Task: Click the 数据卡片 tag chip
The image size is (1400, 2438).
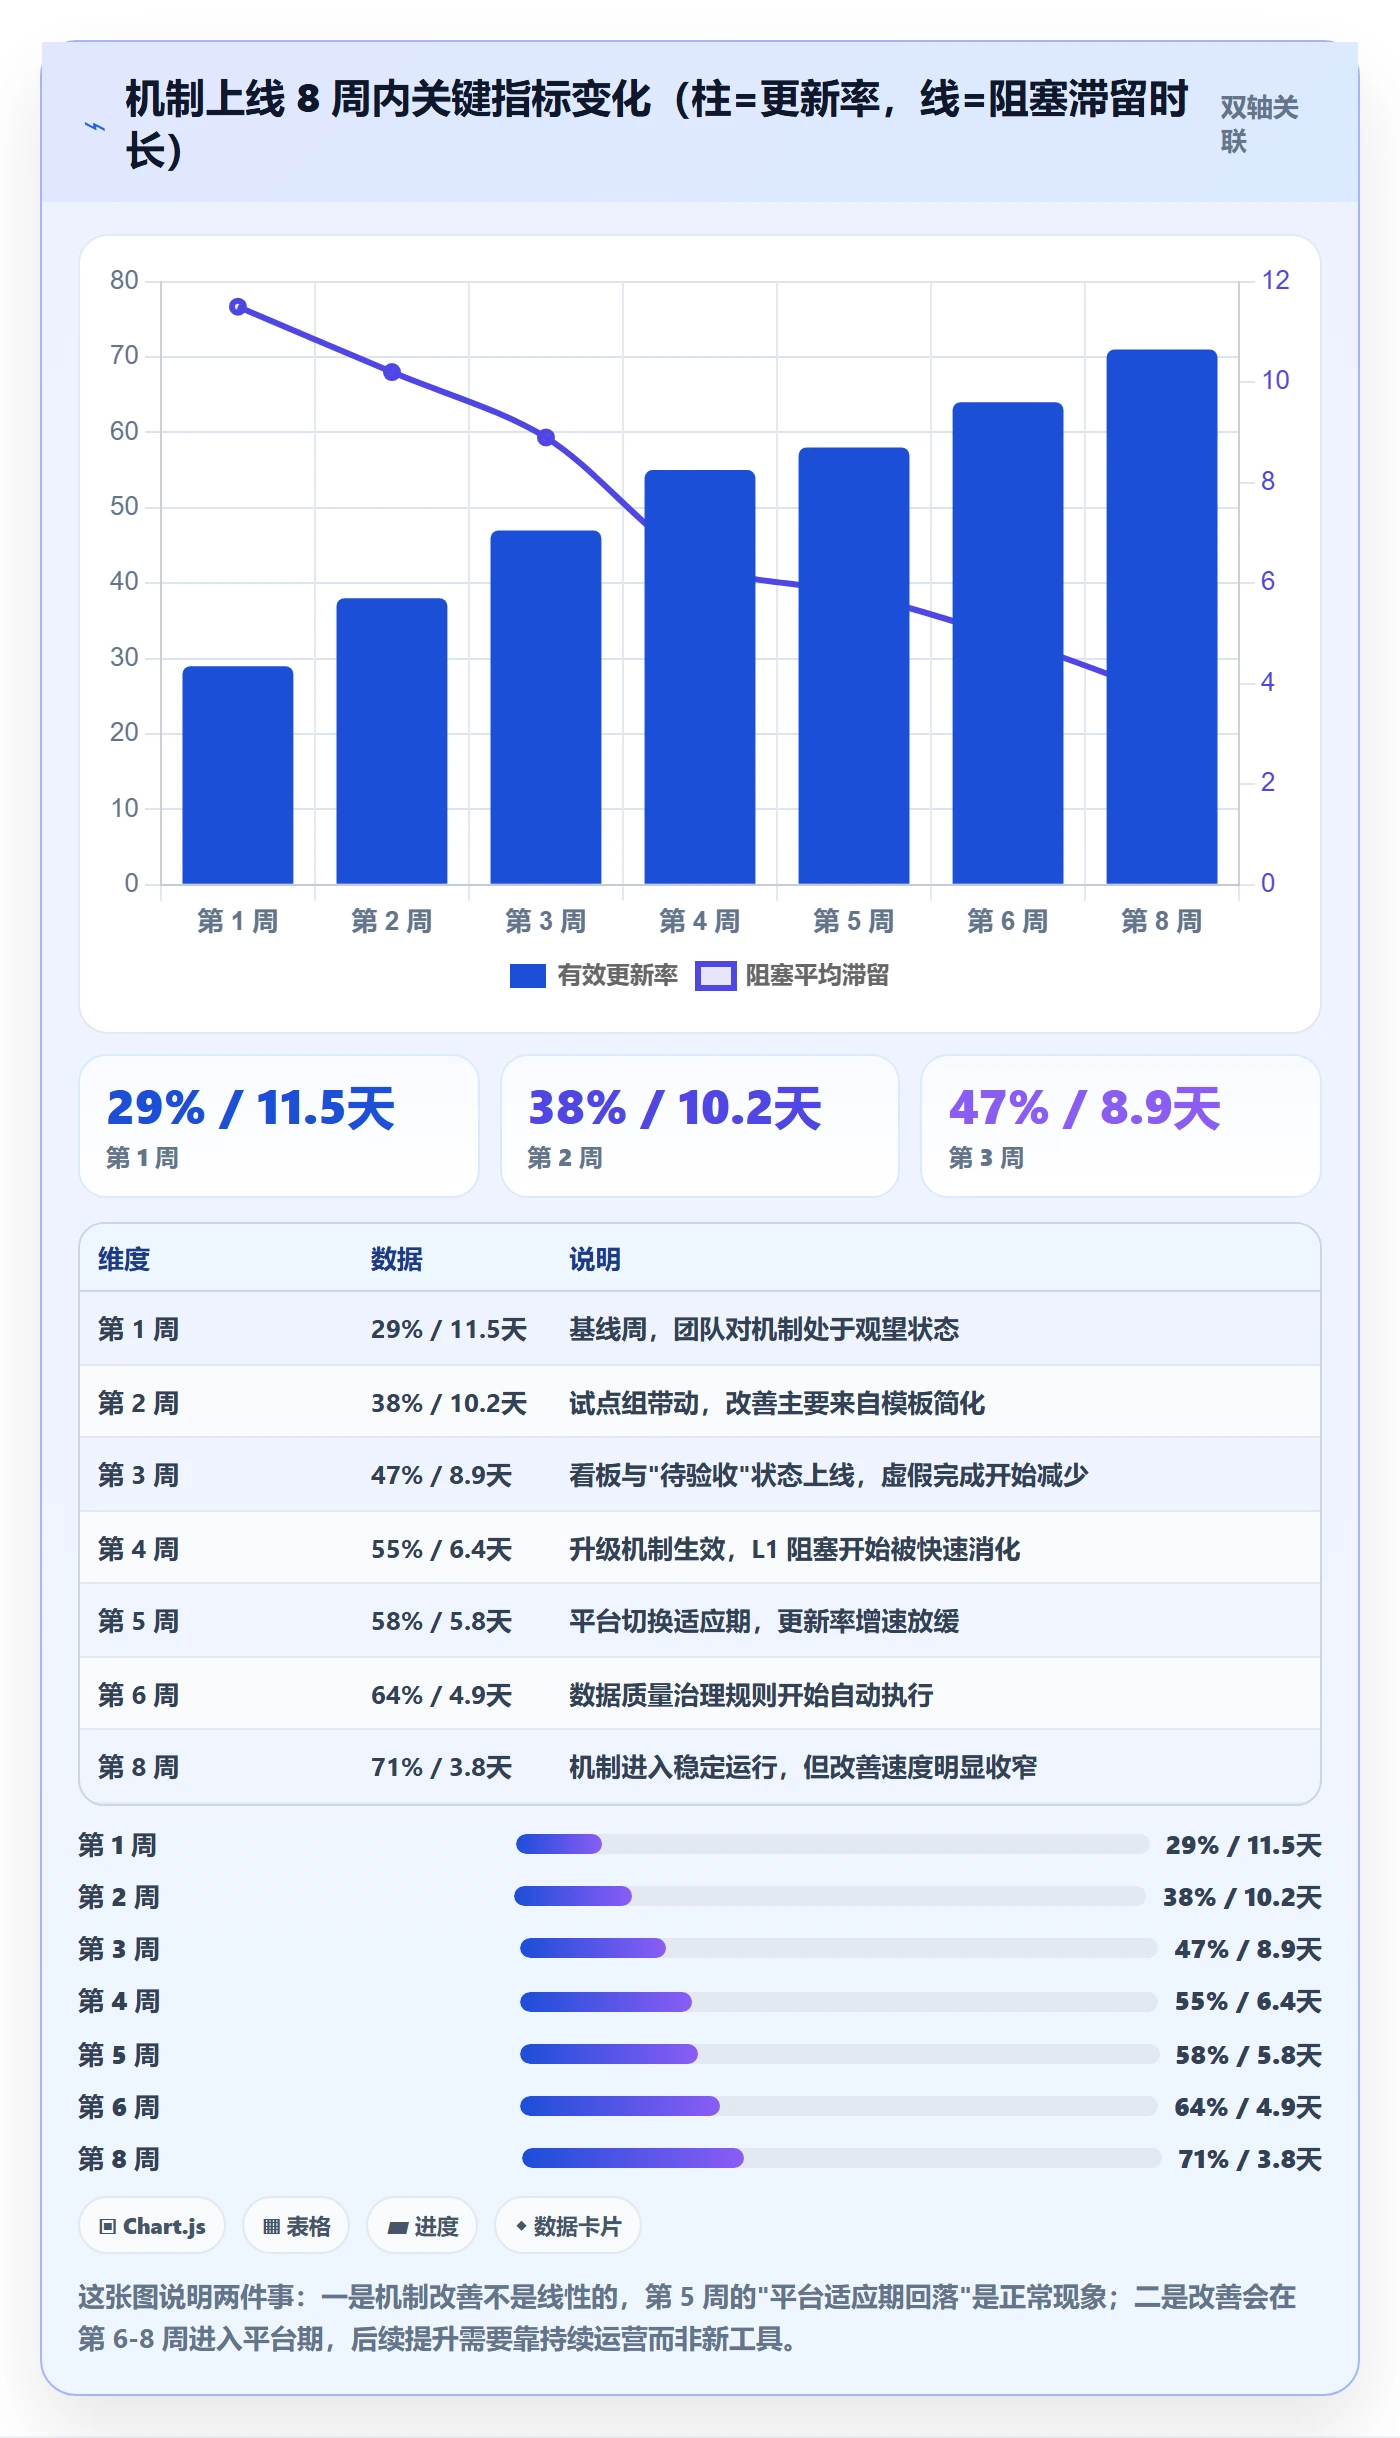Action: (x=568, y=2226)
